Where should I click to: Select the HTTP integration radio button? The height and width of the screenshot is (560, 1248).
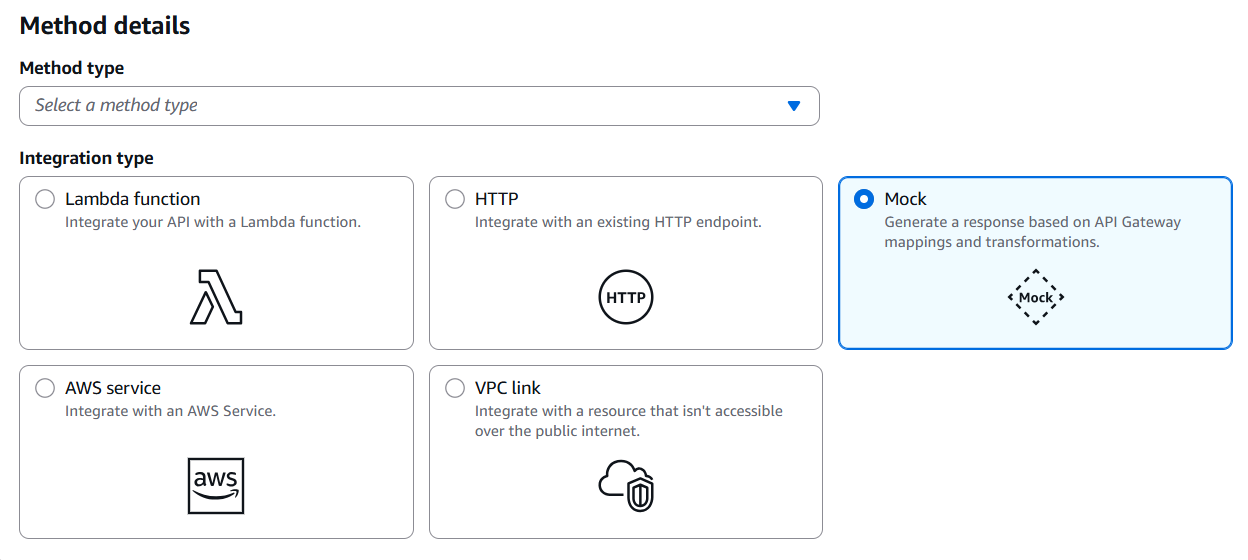(455, 199)
